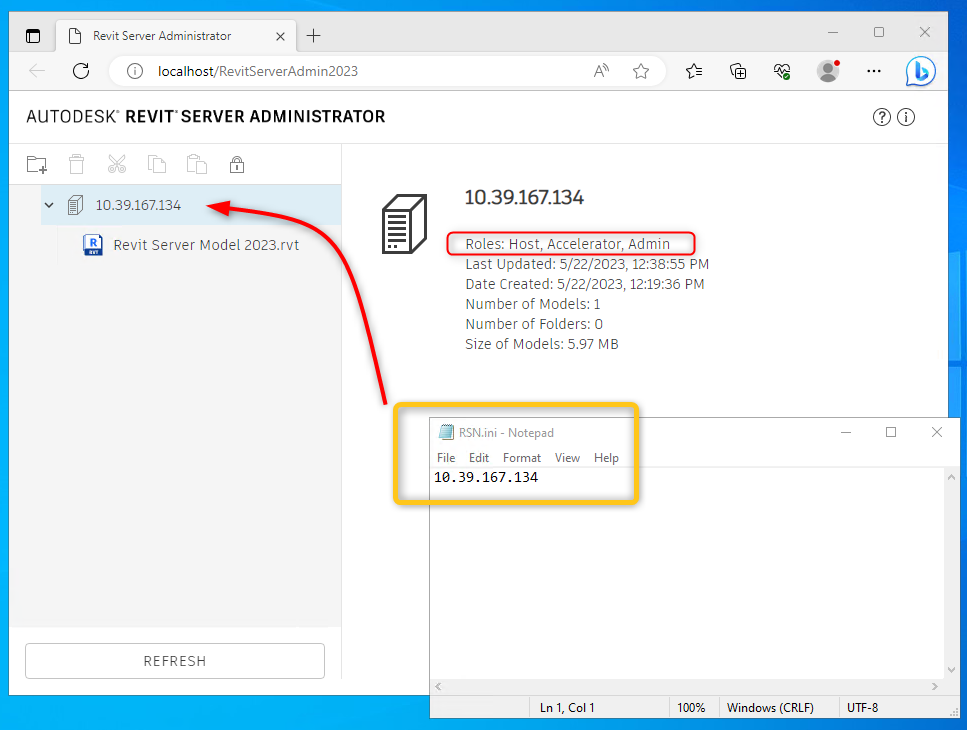Screen dimensions: 967x730
Task: Click the Size of Models: 5.97 MB line
Action: [541, 344]
